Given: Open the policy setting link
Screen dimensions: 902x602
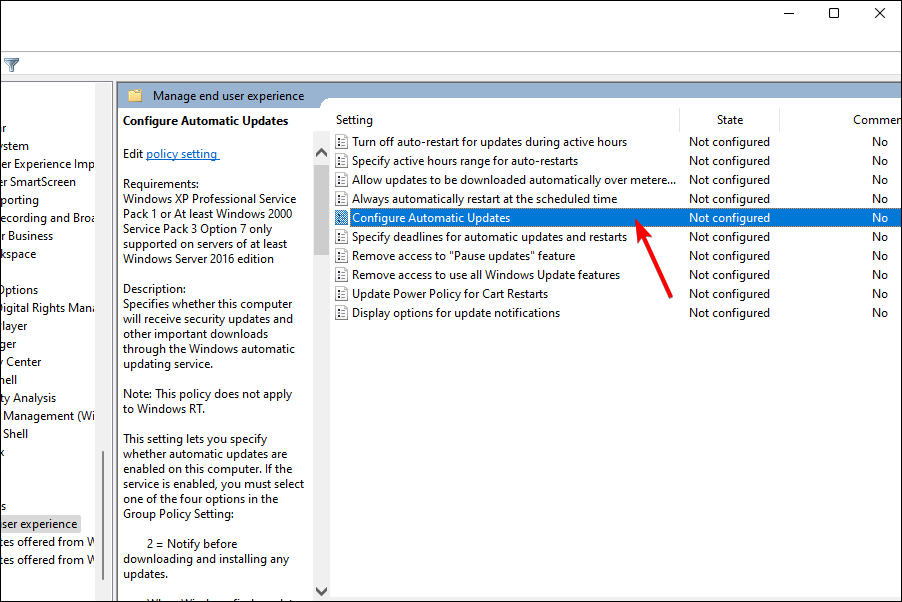Looking at the screenshot, I should pyautogui.click(x=182, y=154).
